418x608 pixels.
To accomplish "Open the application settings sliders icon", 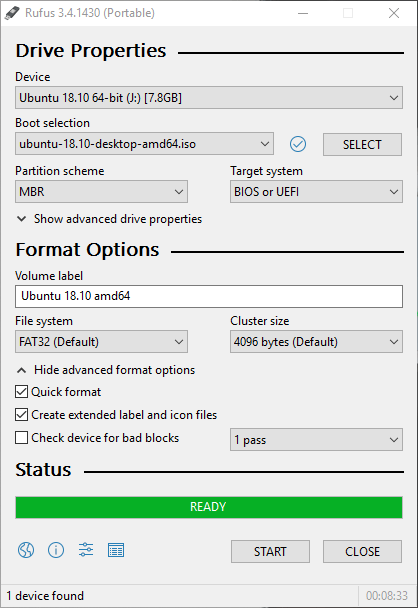I will 86,550.
